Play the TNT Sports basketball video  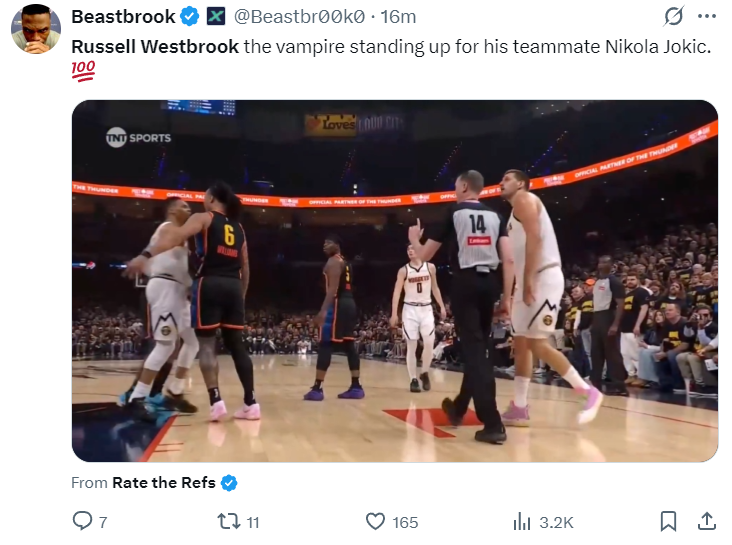pos(394,281)
